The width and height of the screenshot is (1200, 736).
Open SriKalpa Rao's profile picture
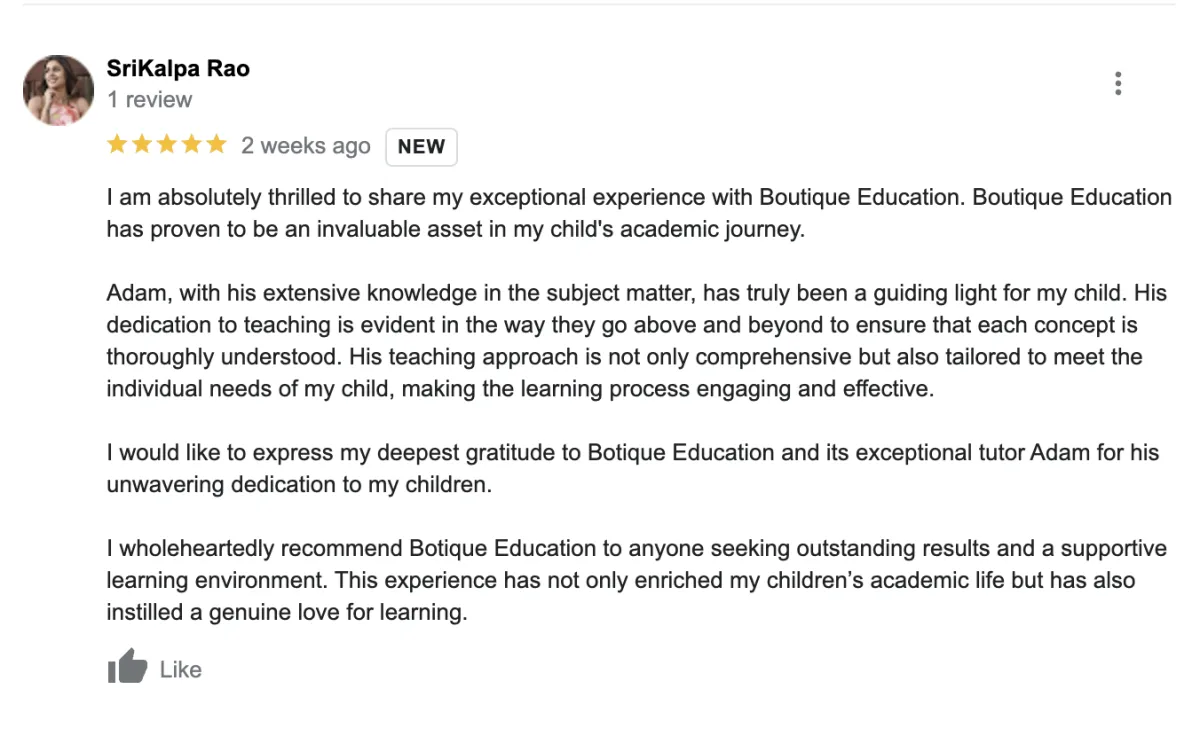coord(58,90)
